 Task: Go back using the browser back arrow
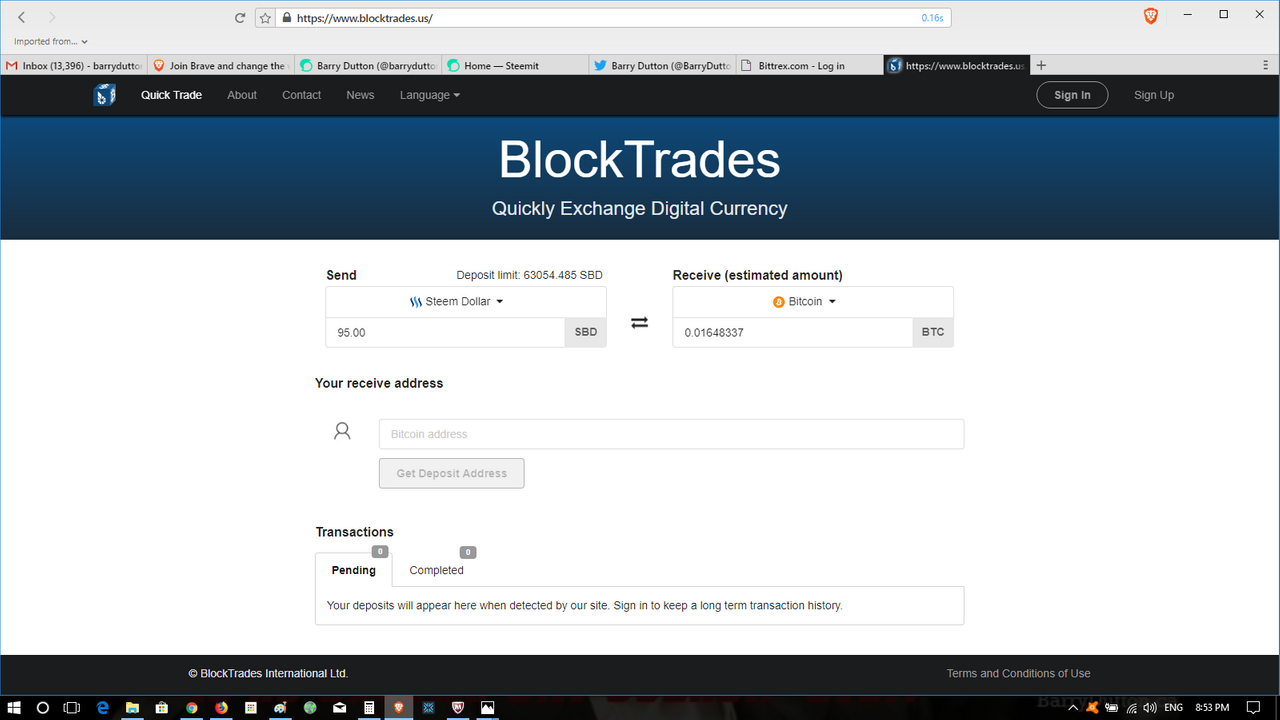click(x=22, y=17)
